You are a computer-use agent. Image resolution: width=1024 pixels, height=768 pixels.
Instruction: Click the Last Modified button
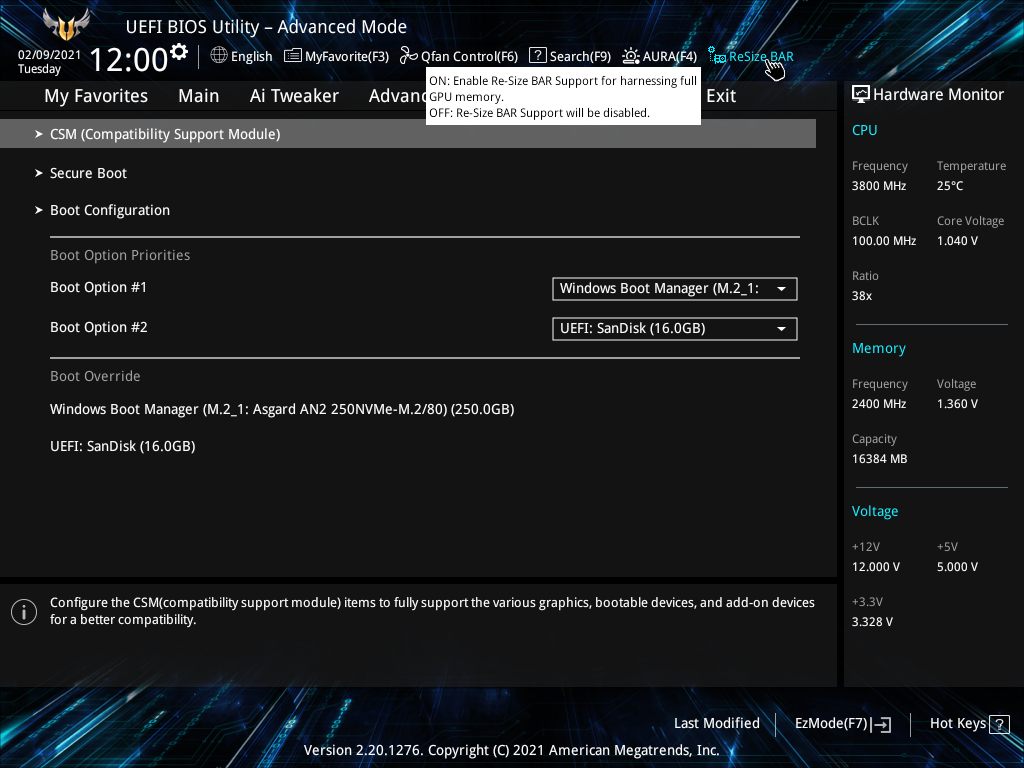(716, 724)
